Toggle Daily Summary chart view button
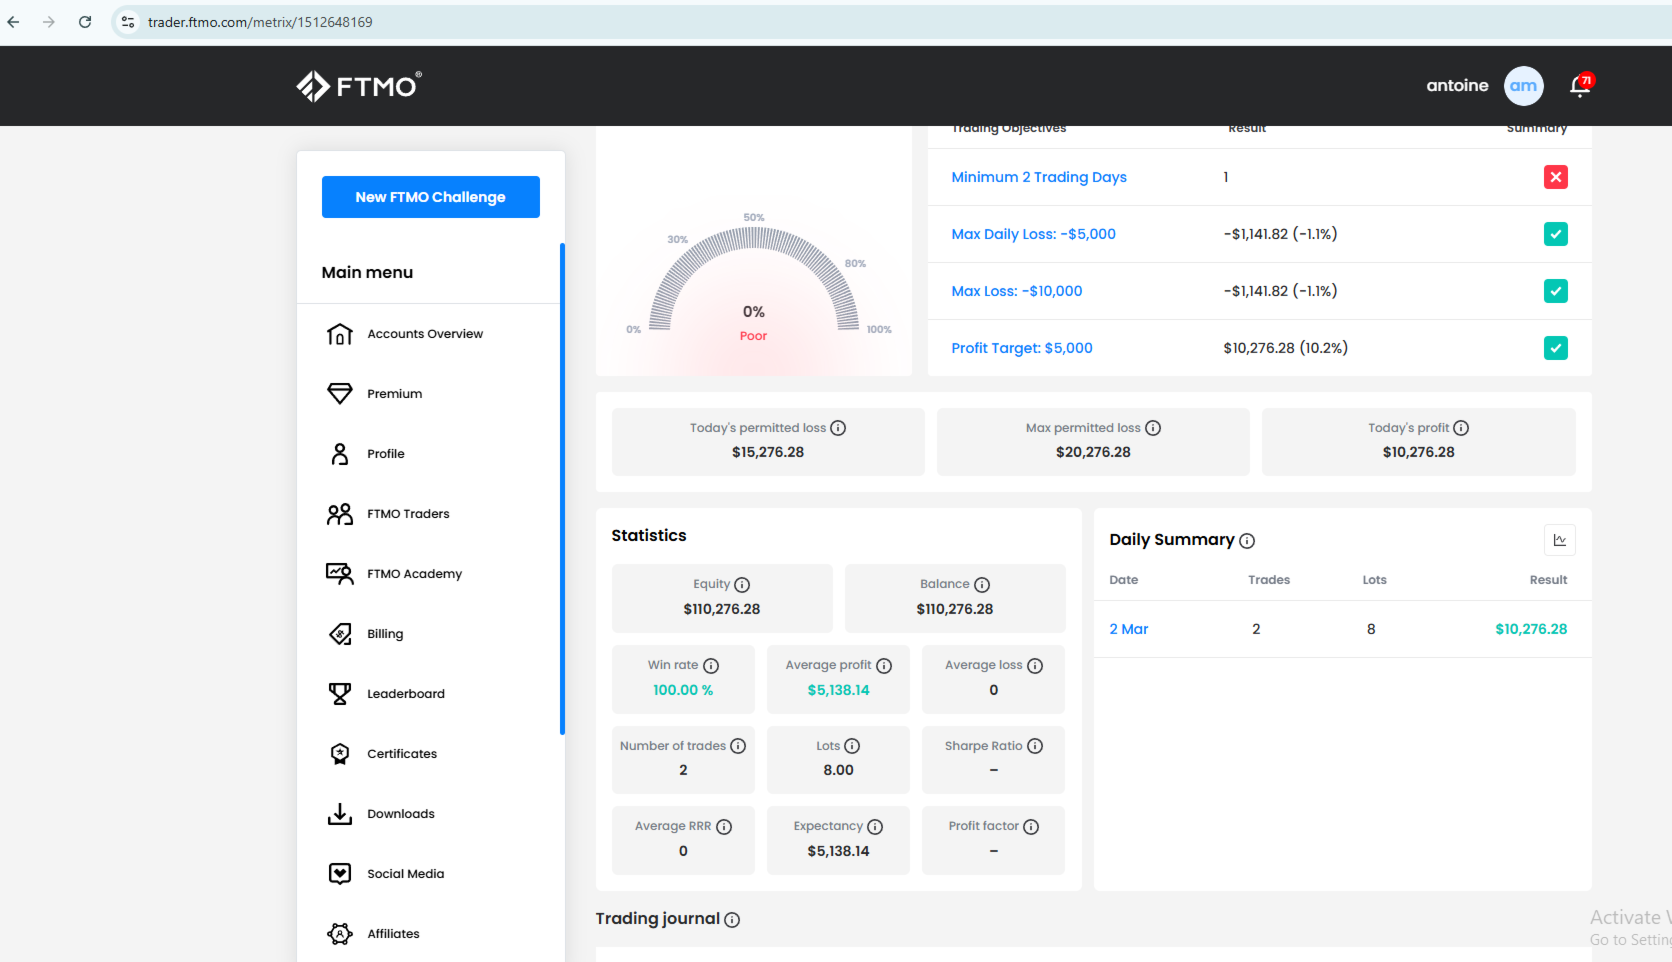Image resolution: width=1672 pixels, height=962 pixels. 1560,540
